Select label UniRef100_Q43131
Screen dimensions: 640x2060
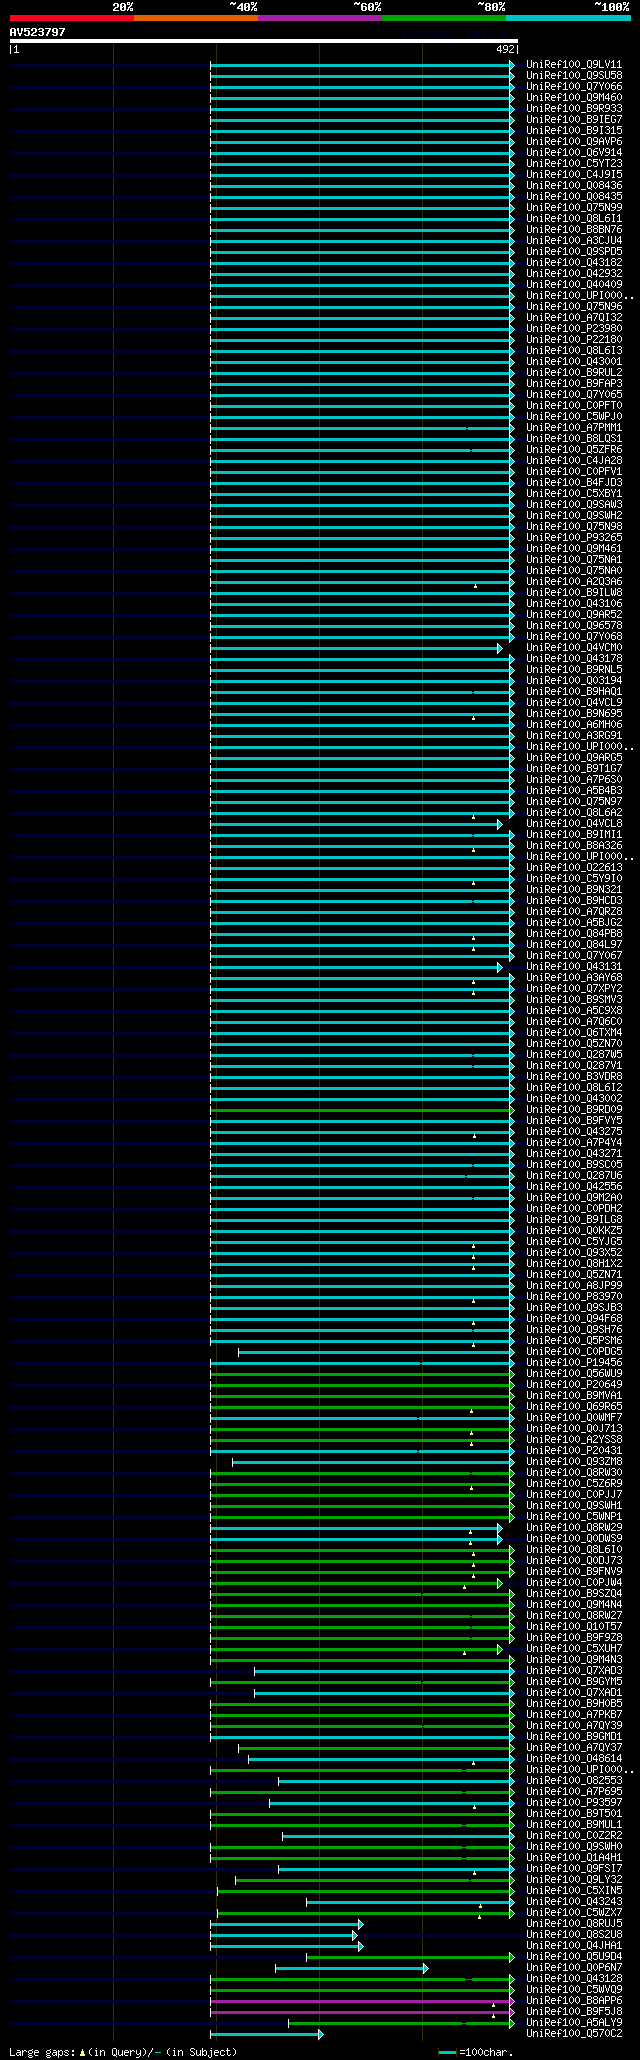click(574, 967)
